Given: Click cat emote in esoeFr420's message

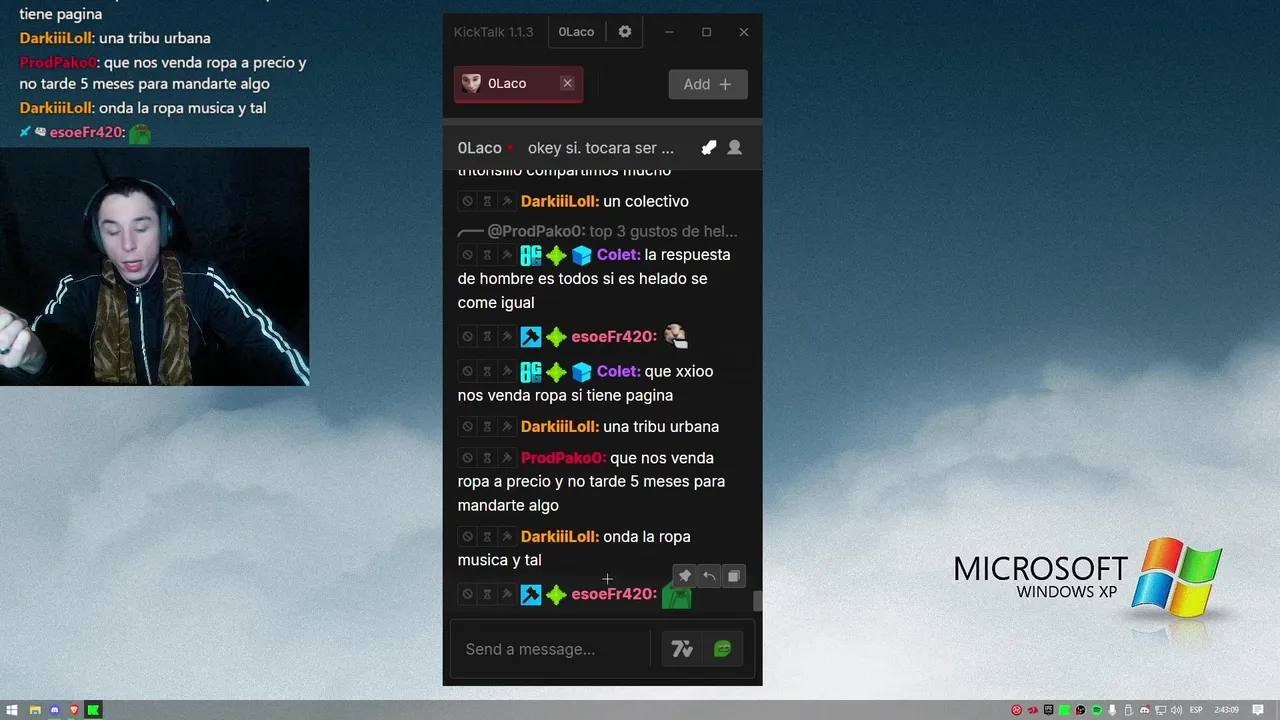Looking at the screenshot, I should (676, 336).
